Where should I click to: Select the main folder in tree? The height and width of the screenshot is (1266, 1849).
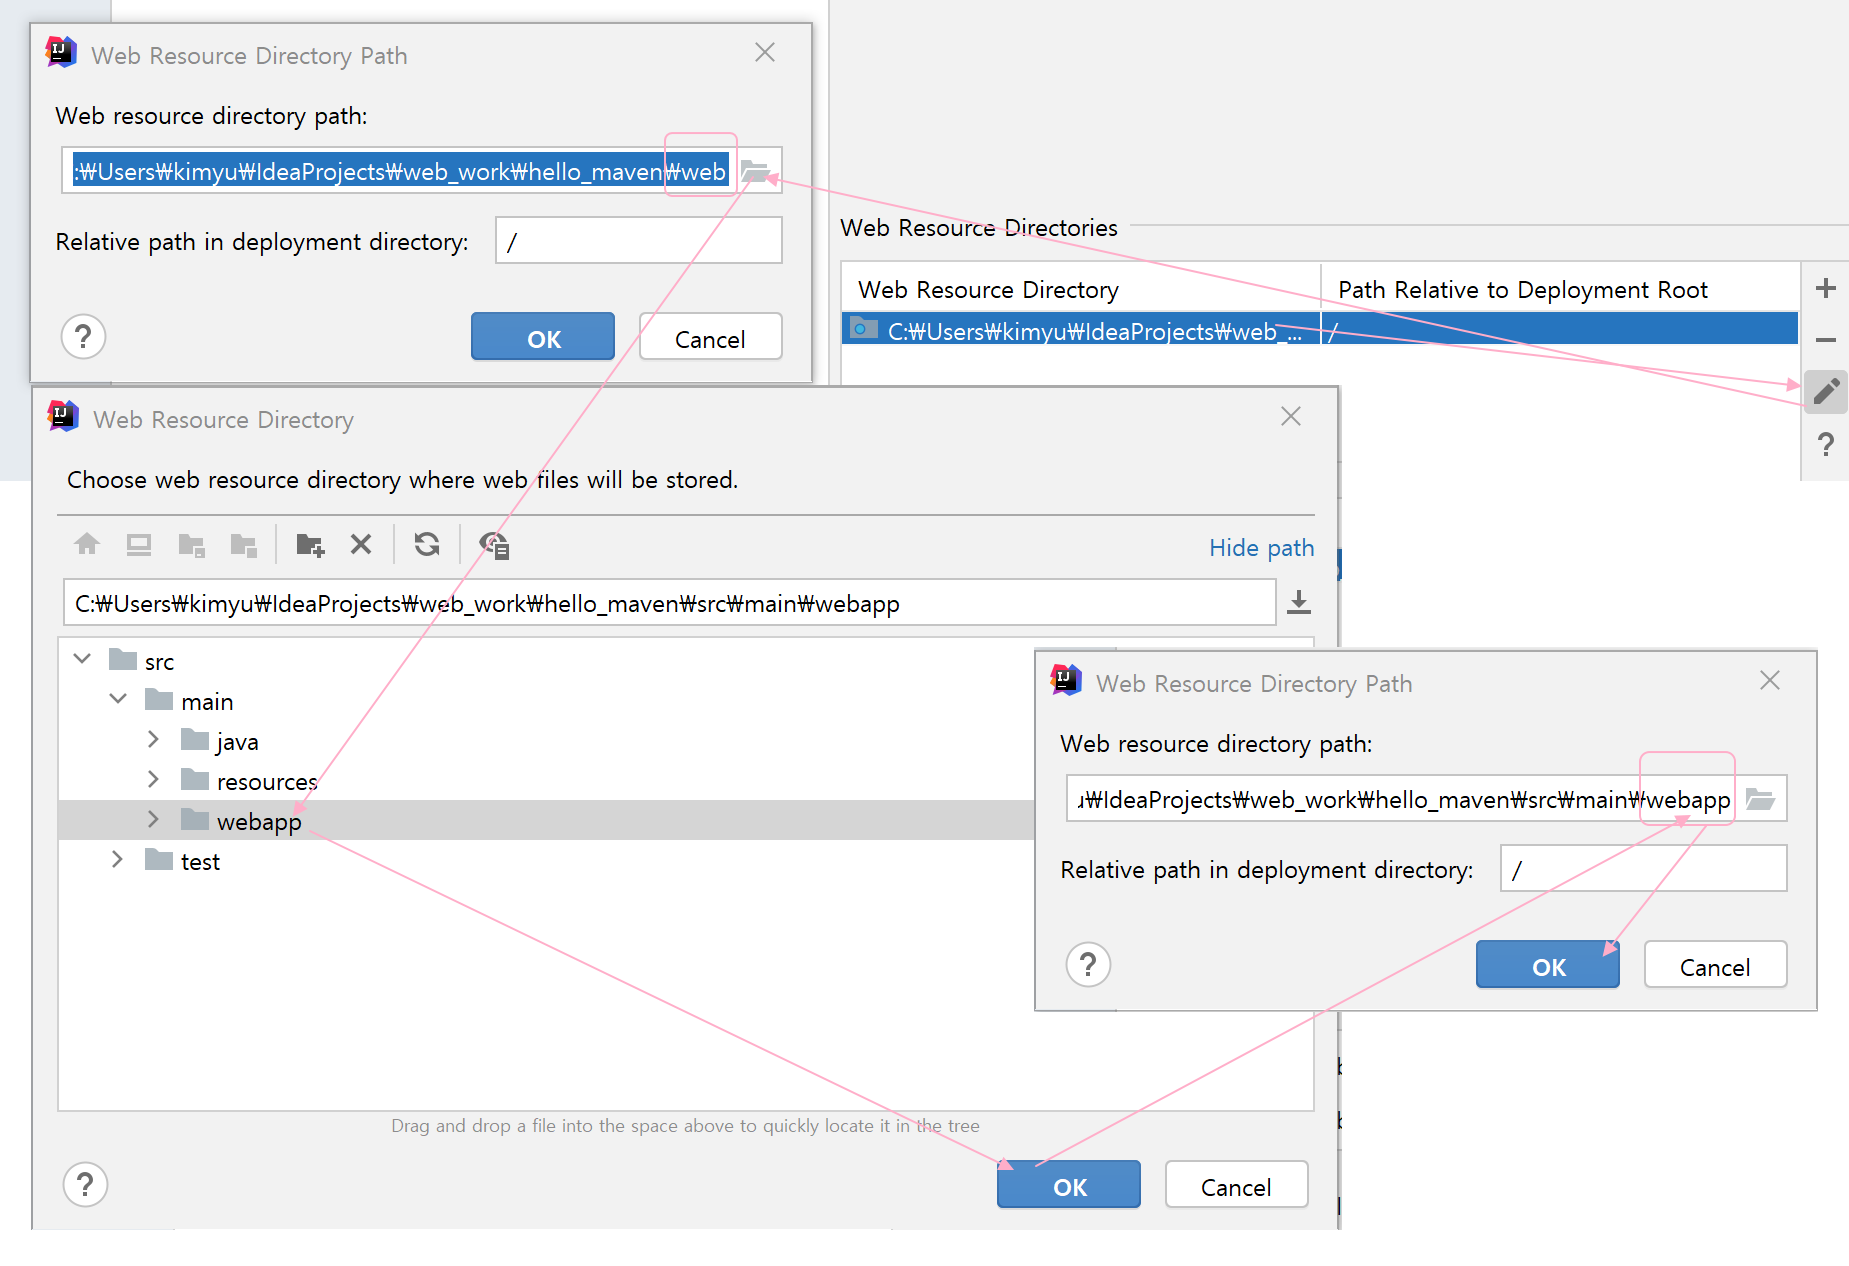point(189,701)
